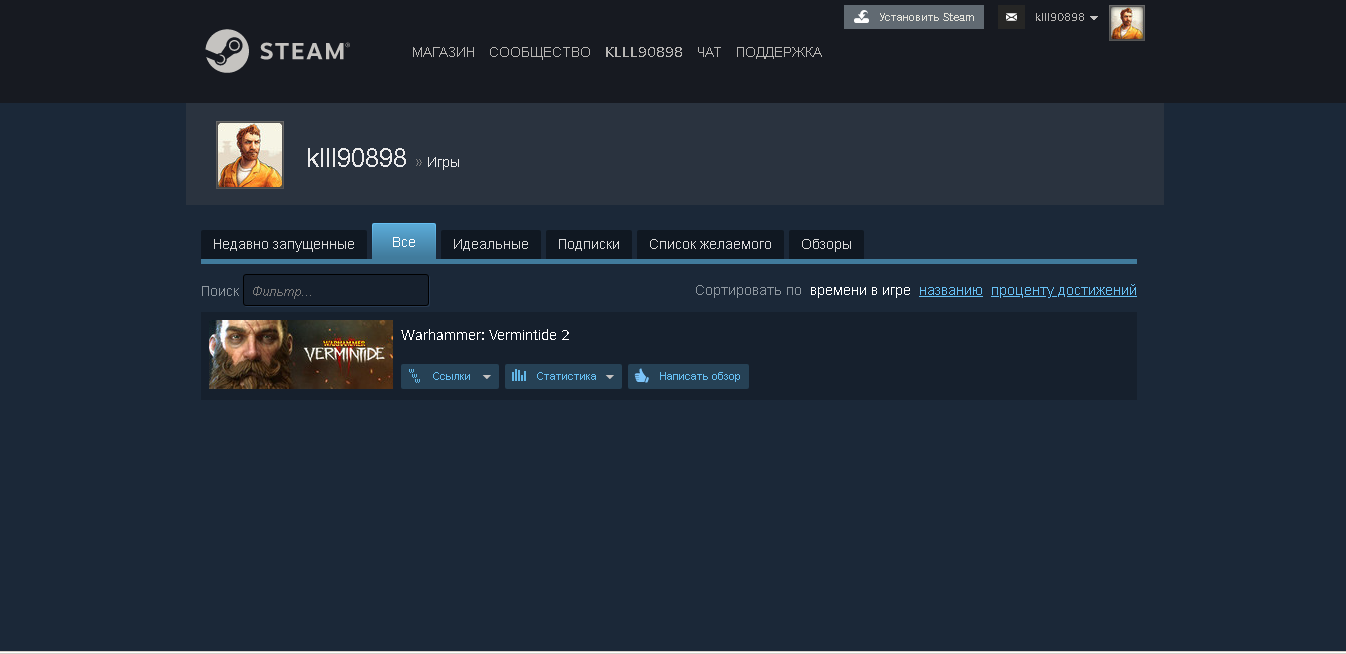Click the large klll90898 profile avatar
The height and width of the screenshot is (654, 1346).
[250, 155]
